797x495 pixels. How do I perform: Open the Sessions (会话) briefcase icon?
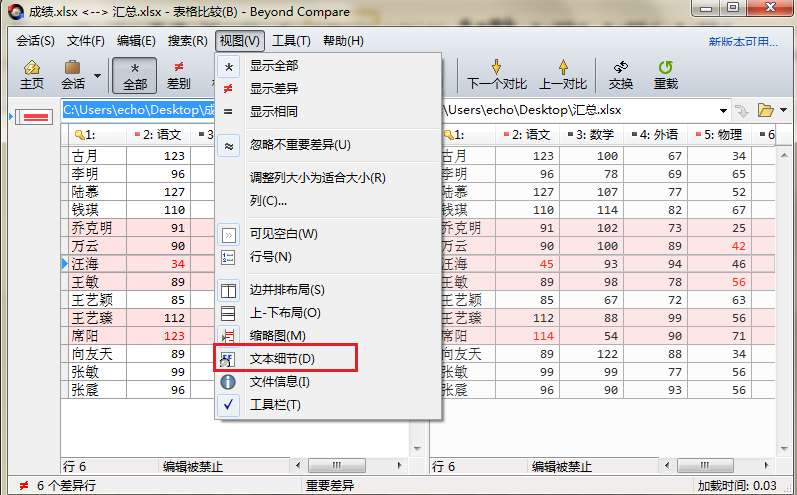point(73,75)
